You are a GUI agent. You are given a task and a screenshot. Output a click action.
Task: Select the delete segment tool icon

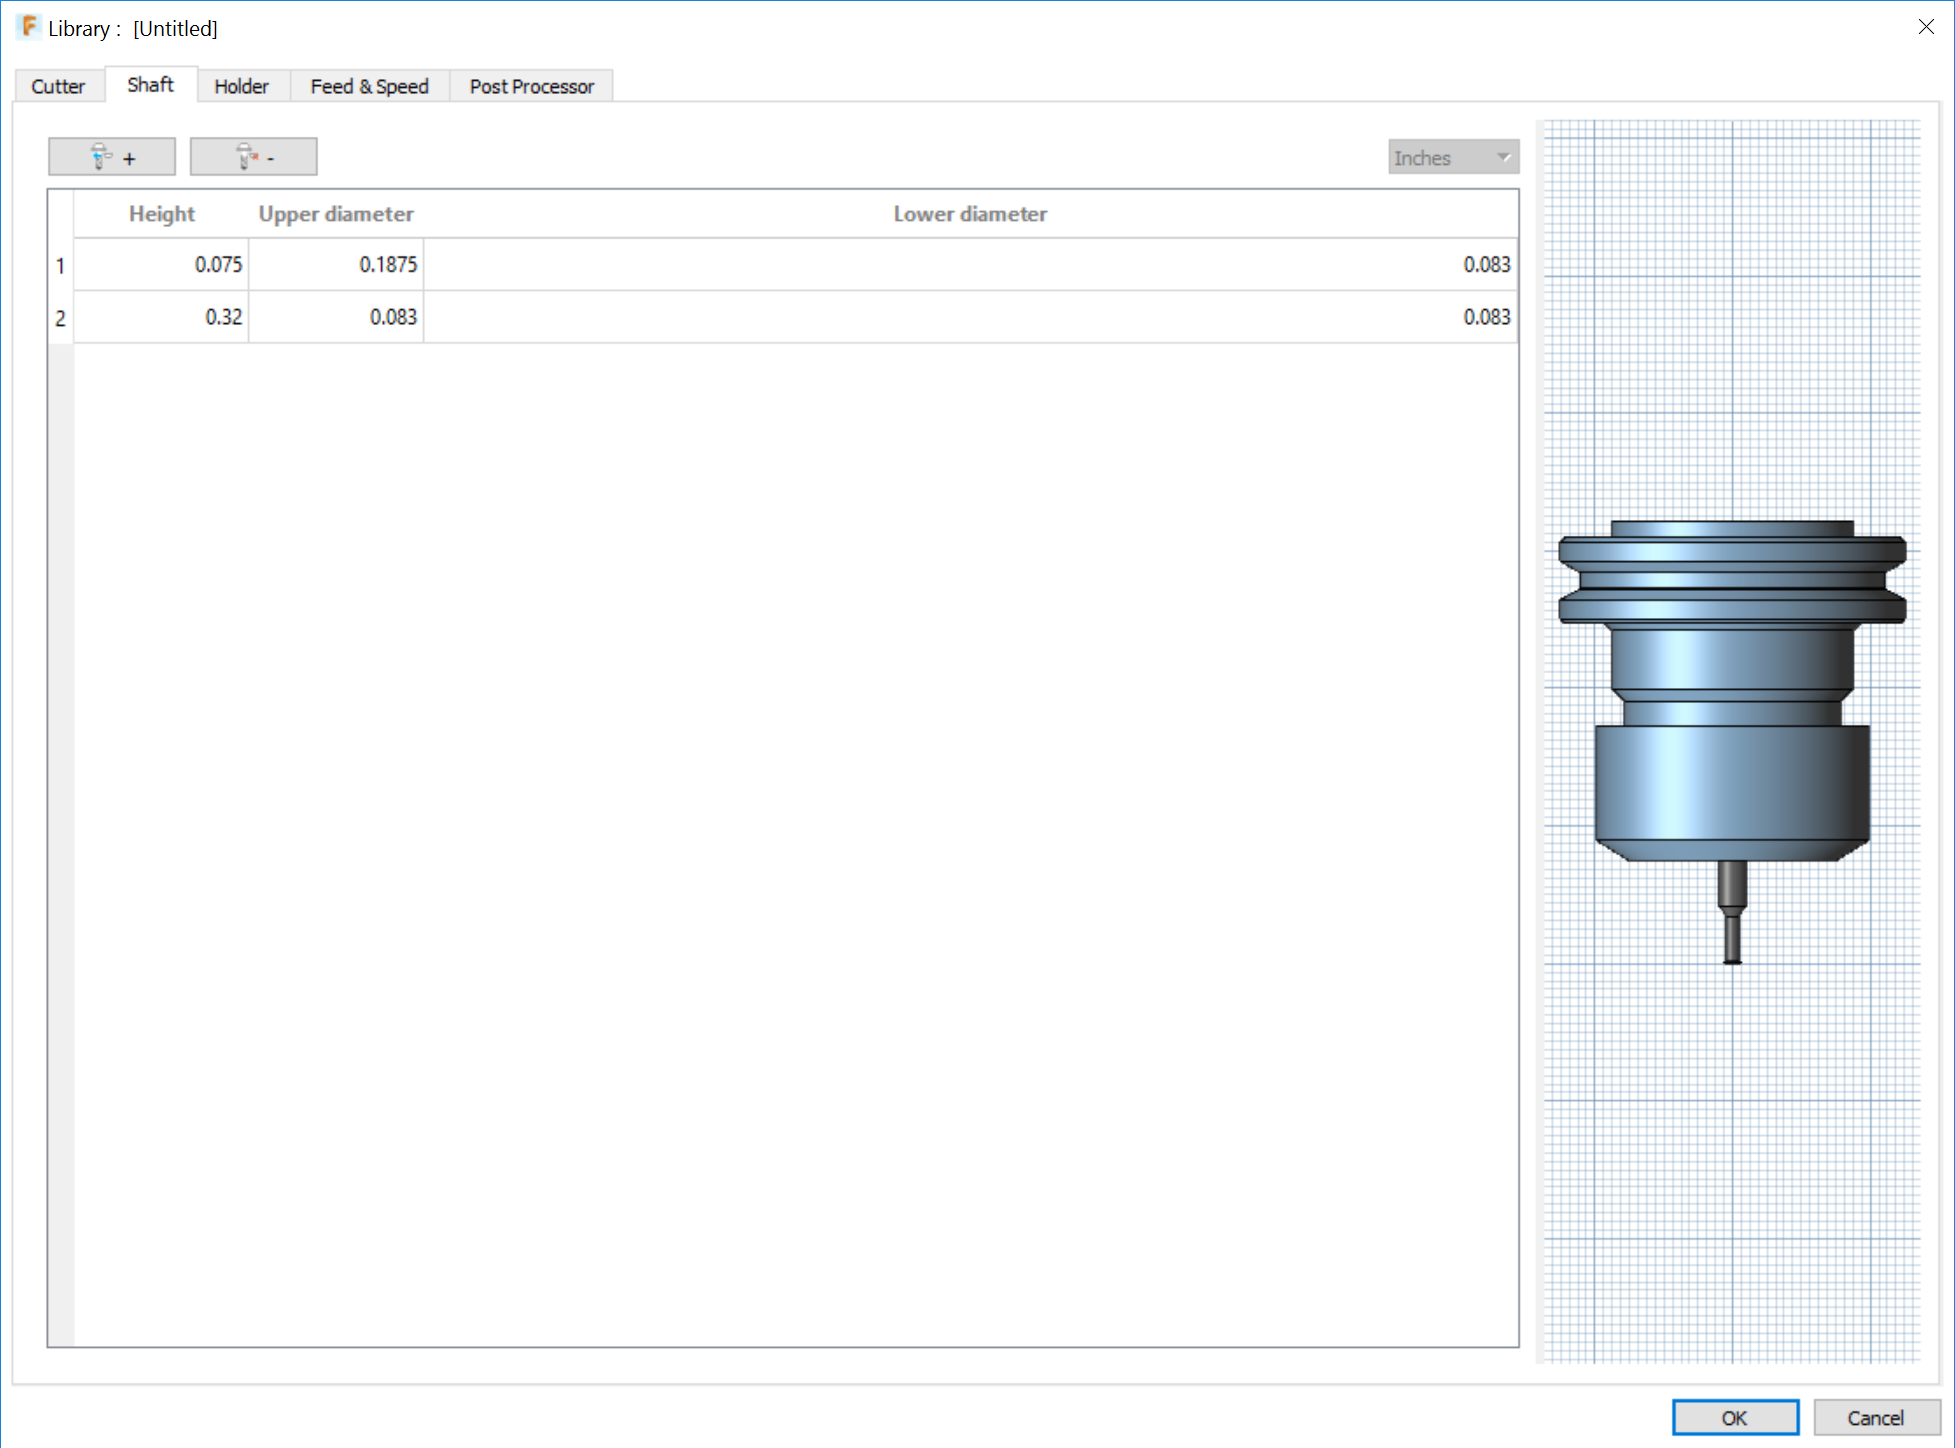243,156
